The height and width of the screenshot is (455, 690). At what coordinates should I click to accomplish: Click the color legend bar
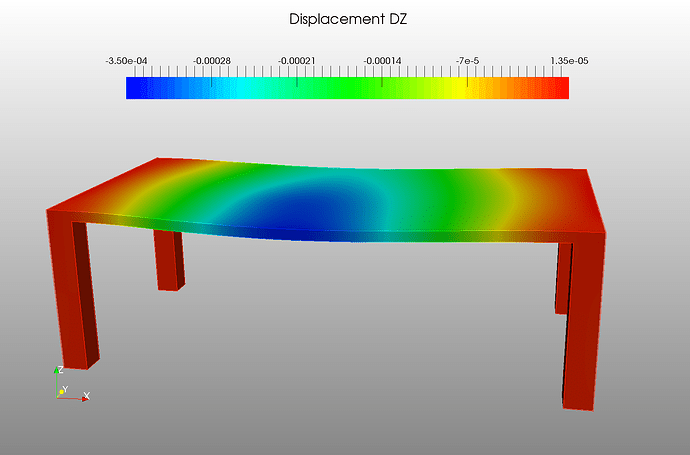[x=347, y=88]
